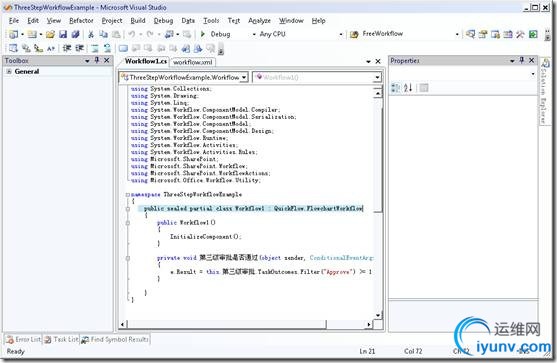Image resolution: width=557 pixels, height=363 pixels.
Task: Open the FreeWorkflow find dropdown
Action: coord(457,34)
